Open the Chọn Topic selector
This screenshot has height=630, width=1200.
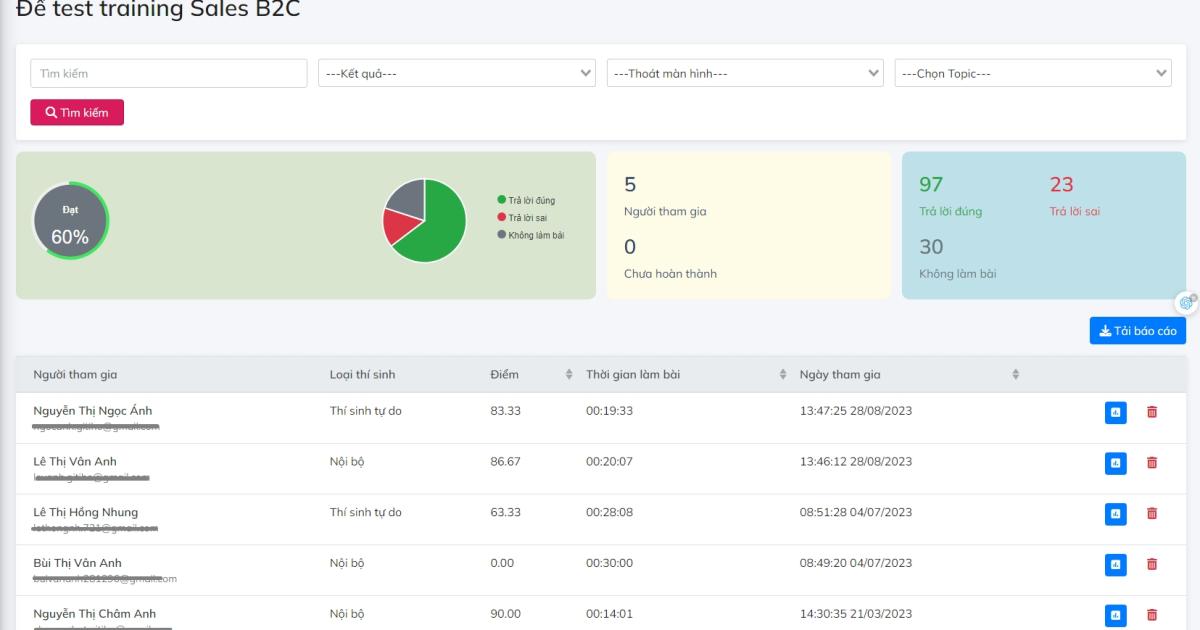1033,72
